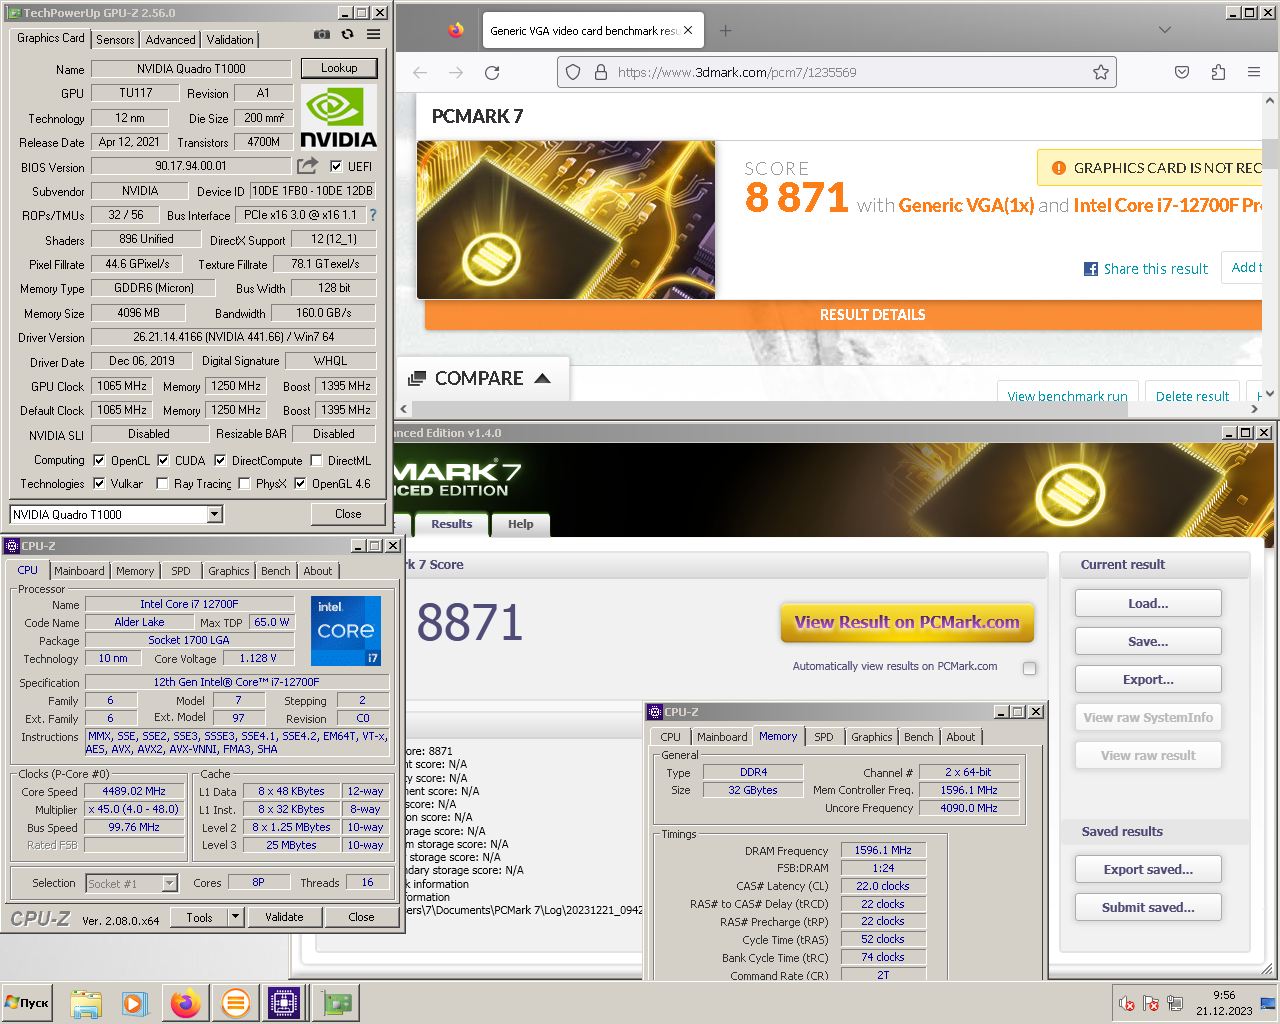1280x1024 pixels.
Task: Reload the 3DMark page in Firefox
Action: 492,72
